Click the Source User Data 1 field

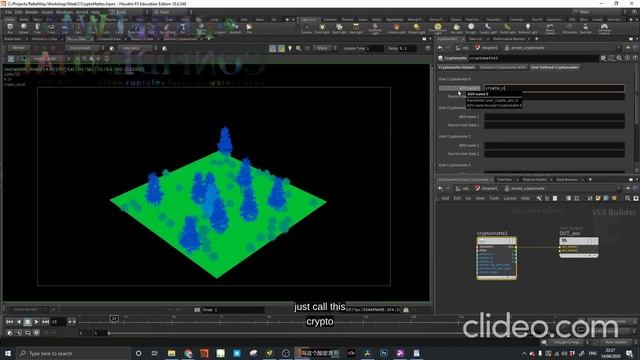554,125
